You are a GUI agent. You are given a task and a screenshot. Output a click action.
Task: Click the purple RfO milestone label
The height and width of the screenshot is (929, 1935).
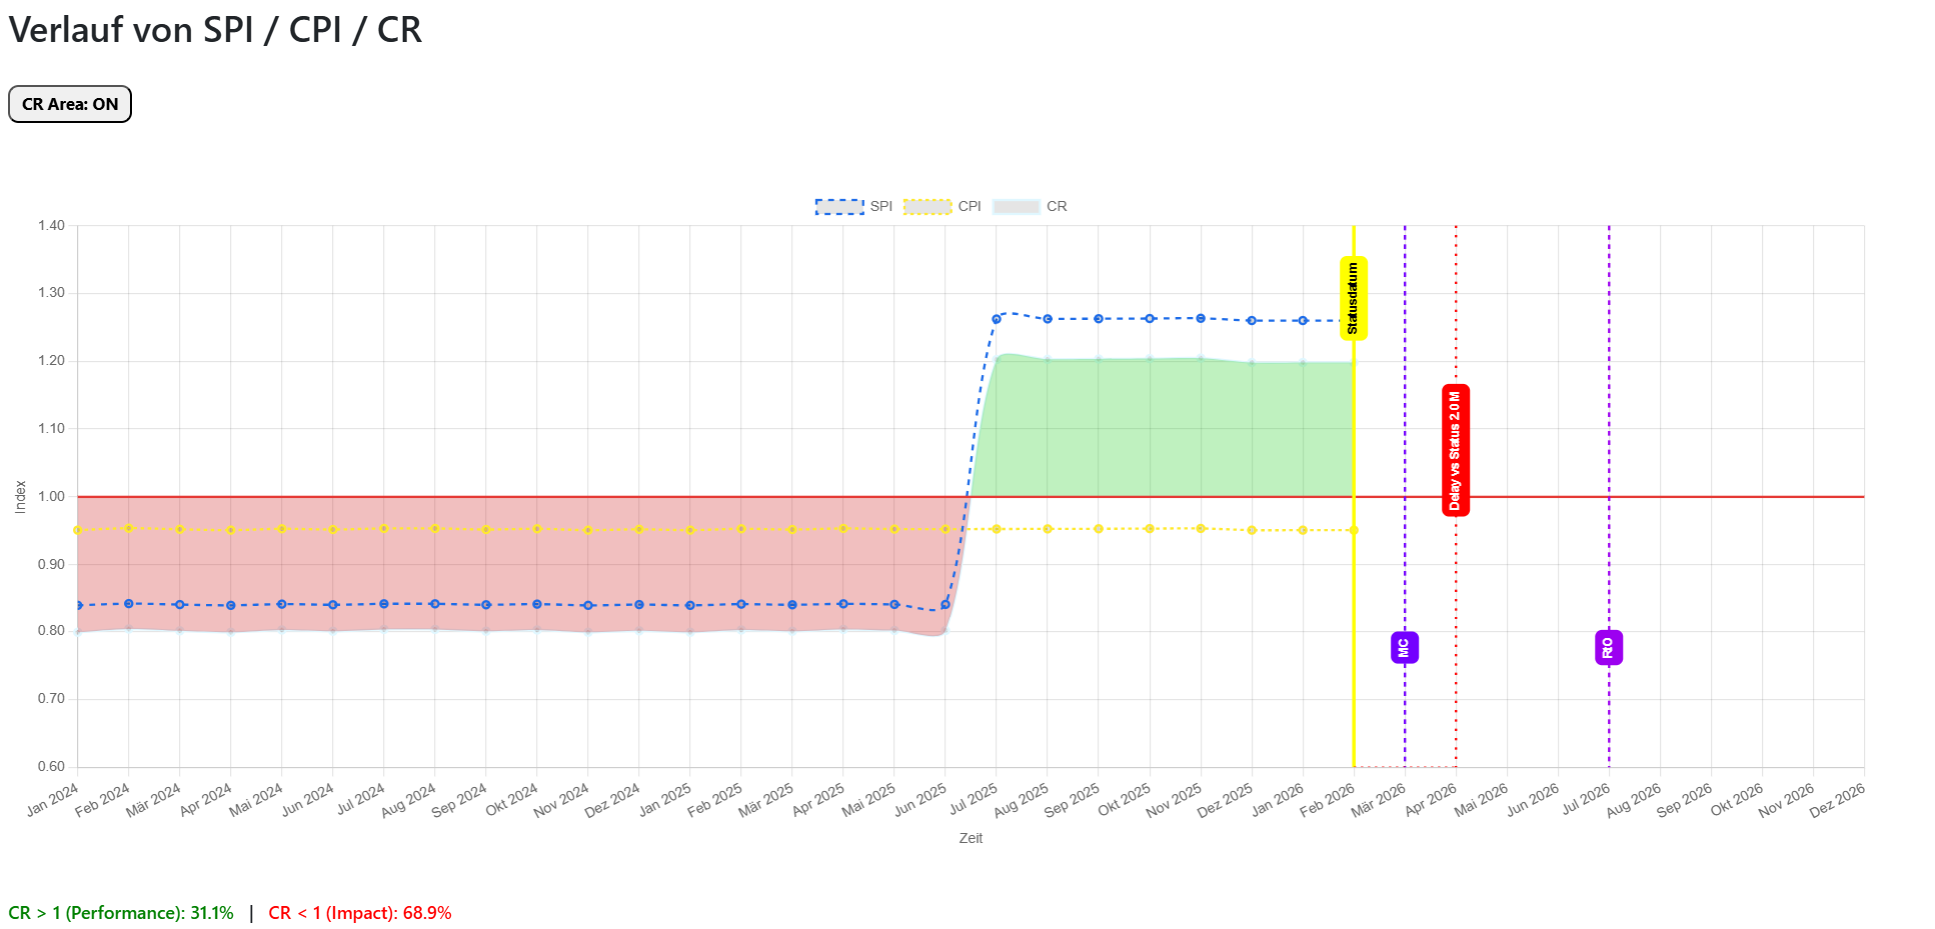(x=1608, y=648)
